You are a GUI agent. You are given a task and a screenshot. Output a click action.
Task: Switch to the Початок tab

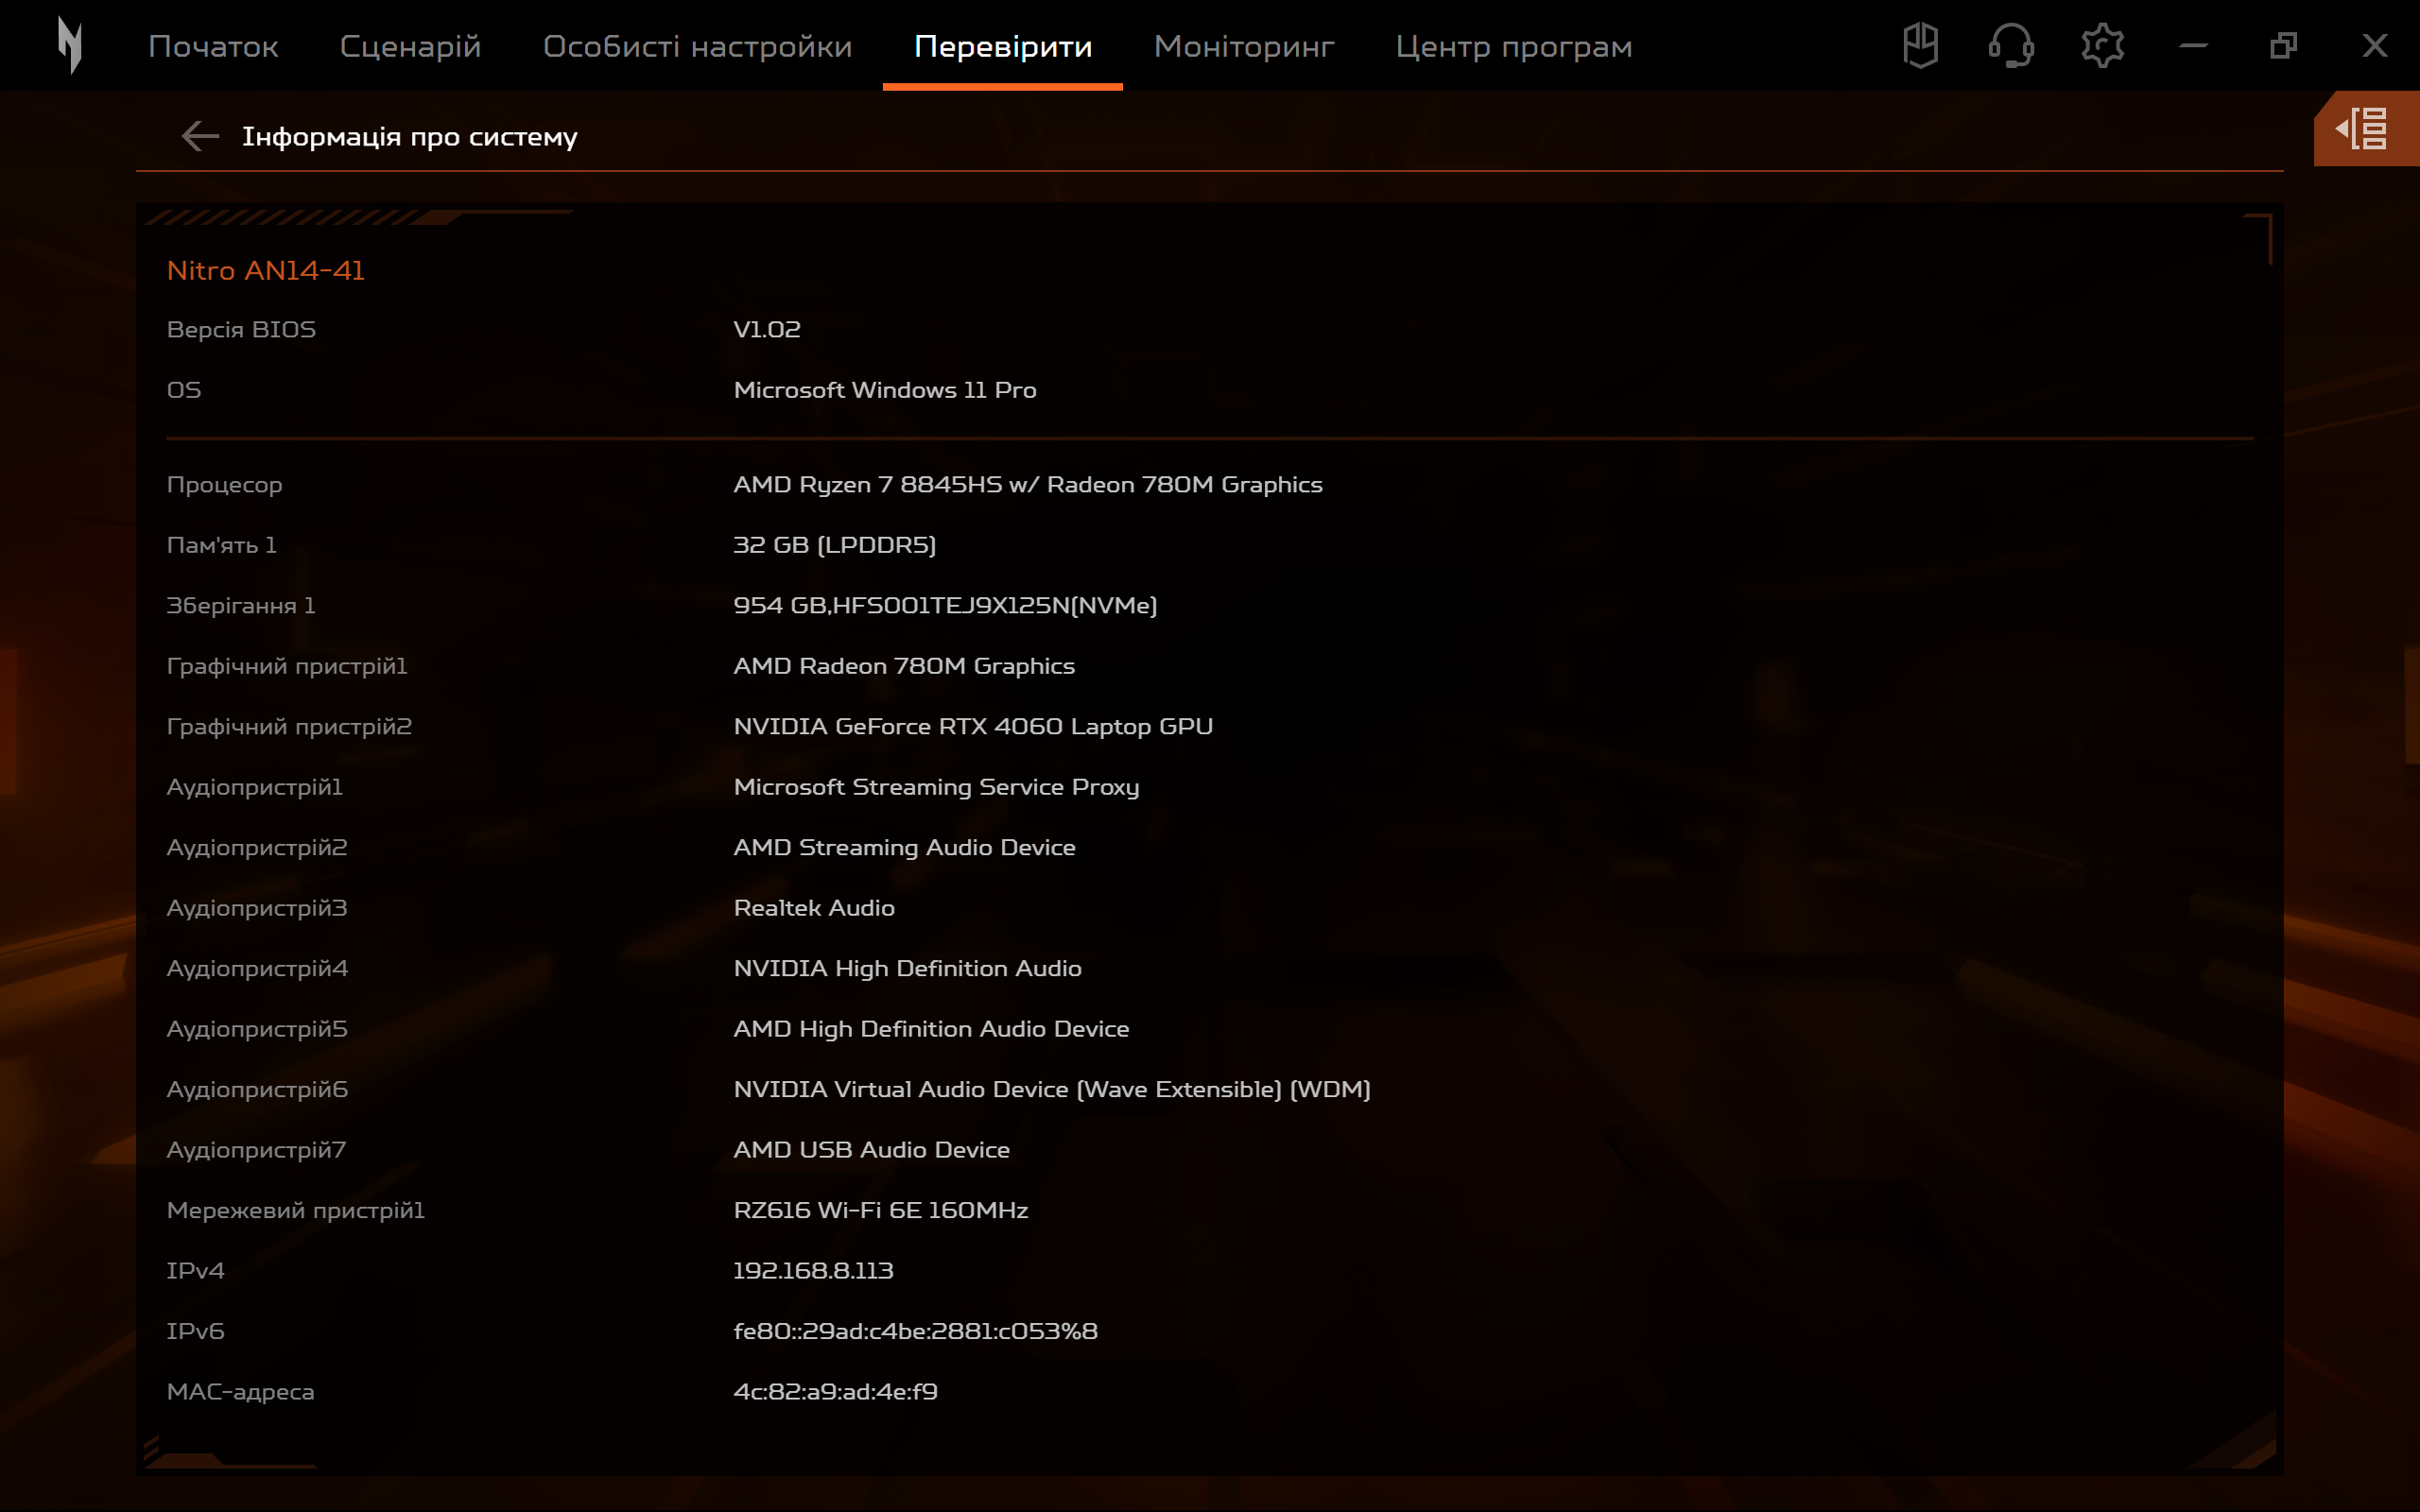(212, 46)
